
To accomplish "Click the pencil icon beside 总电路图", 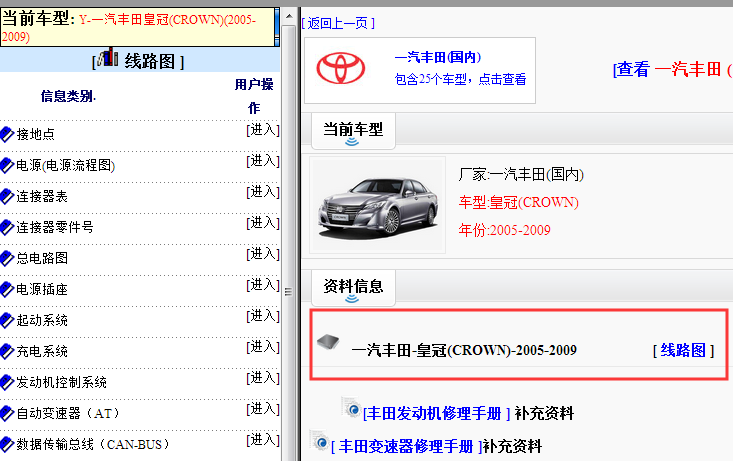I will tap(7, 258).
